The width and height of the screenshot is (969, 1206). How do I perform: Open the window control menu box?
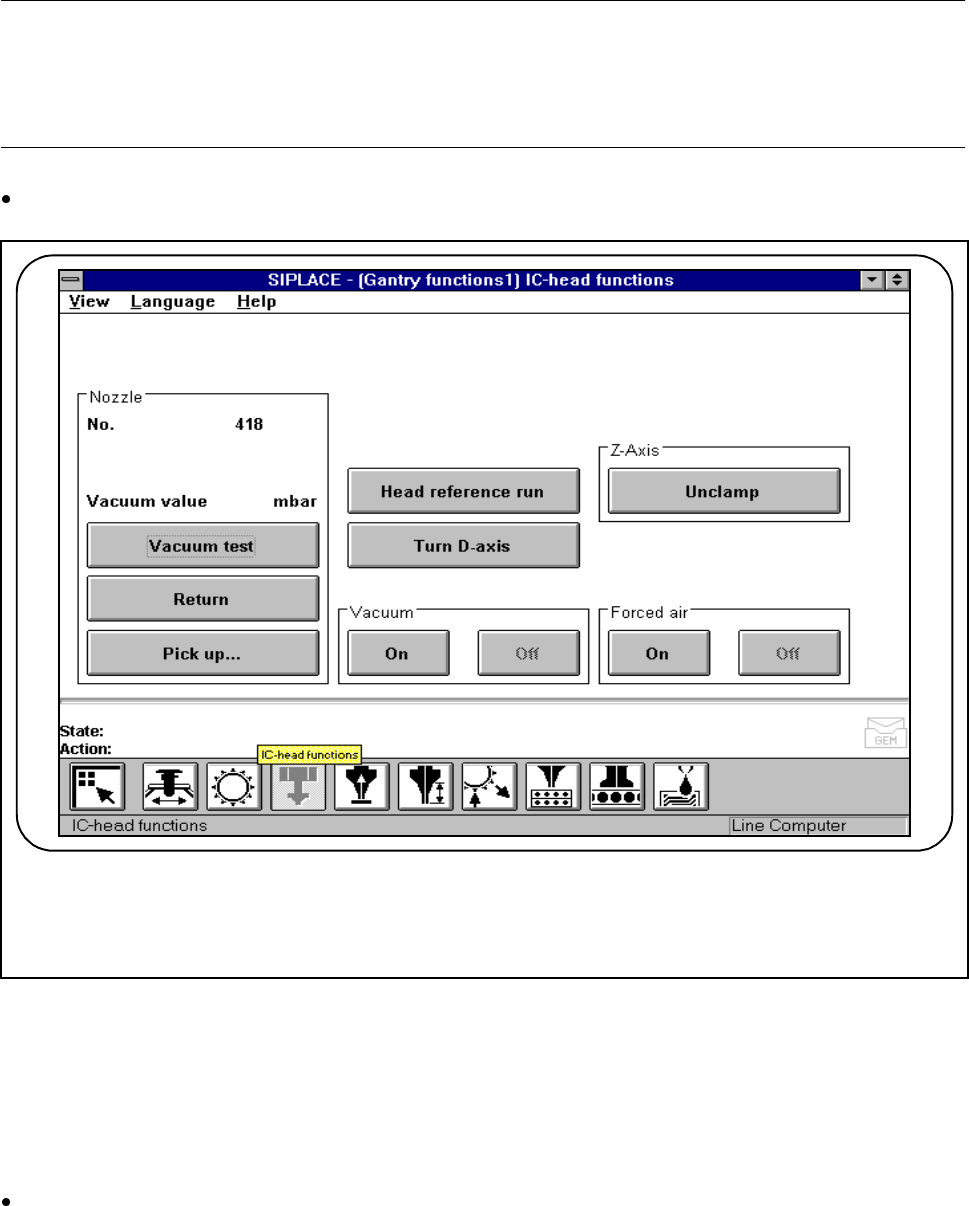(70, 281)
